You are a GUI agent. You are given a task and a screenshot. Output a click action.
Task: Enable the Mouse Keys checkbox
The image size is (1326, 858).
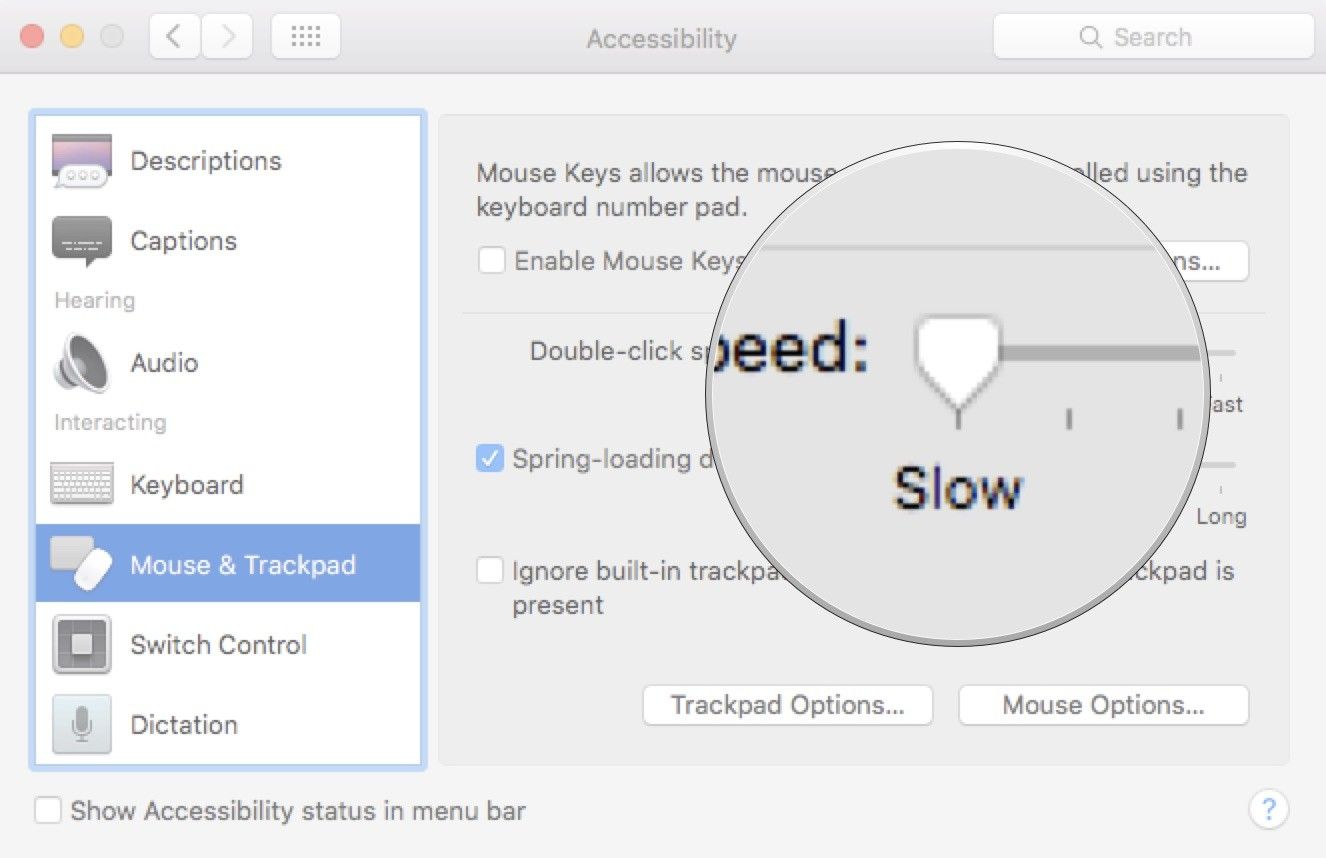coord(491,261)
